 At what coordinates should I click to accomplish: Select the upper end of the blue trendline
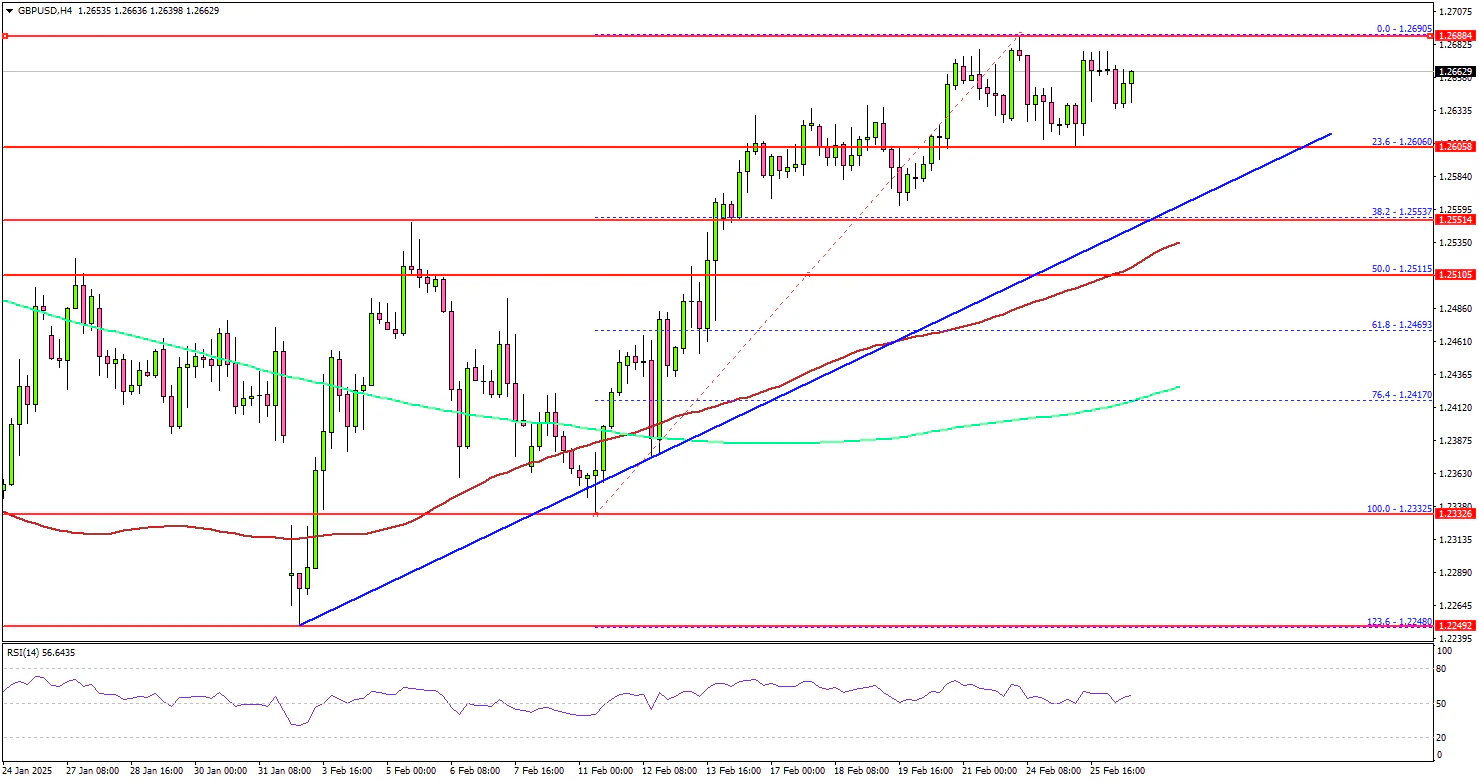tap(1331, 132)
